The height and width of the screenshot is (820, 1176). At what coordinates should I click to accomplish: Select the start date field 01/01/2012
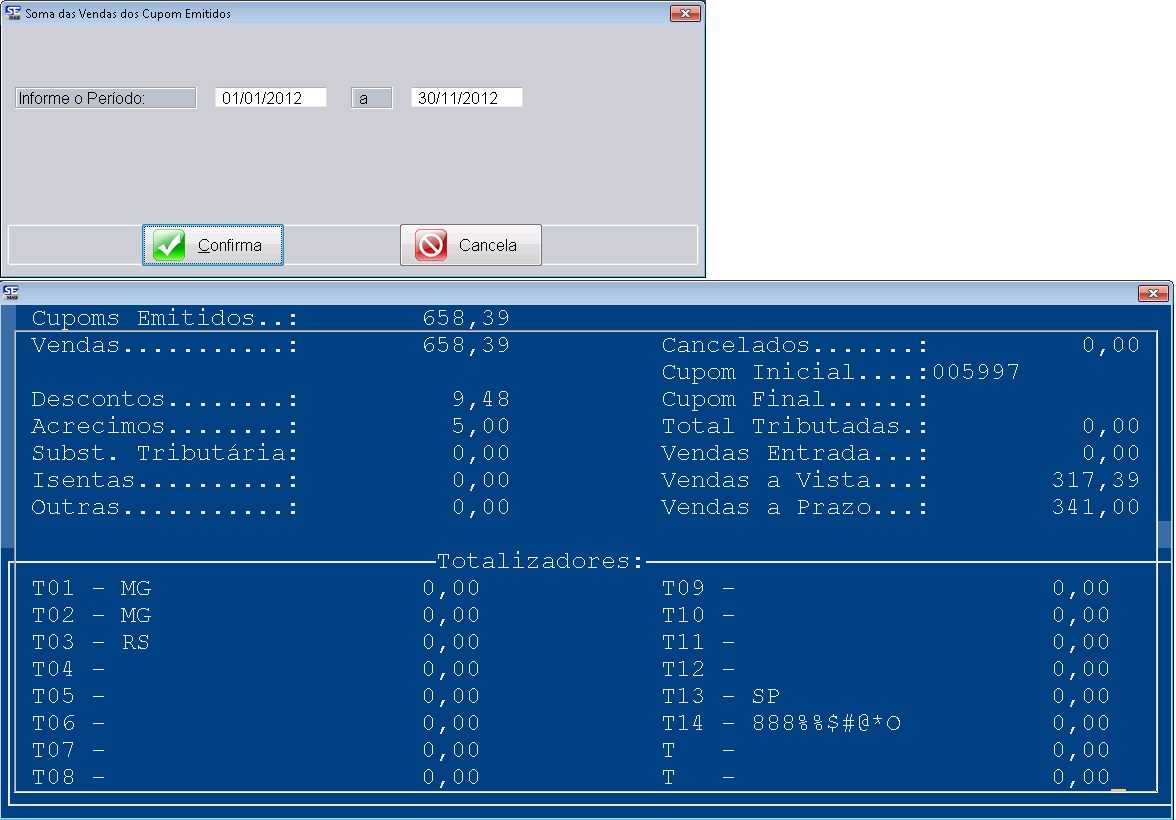tap(271, 98)
